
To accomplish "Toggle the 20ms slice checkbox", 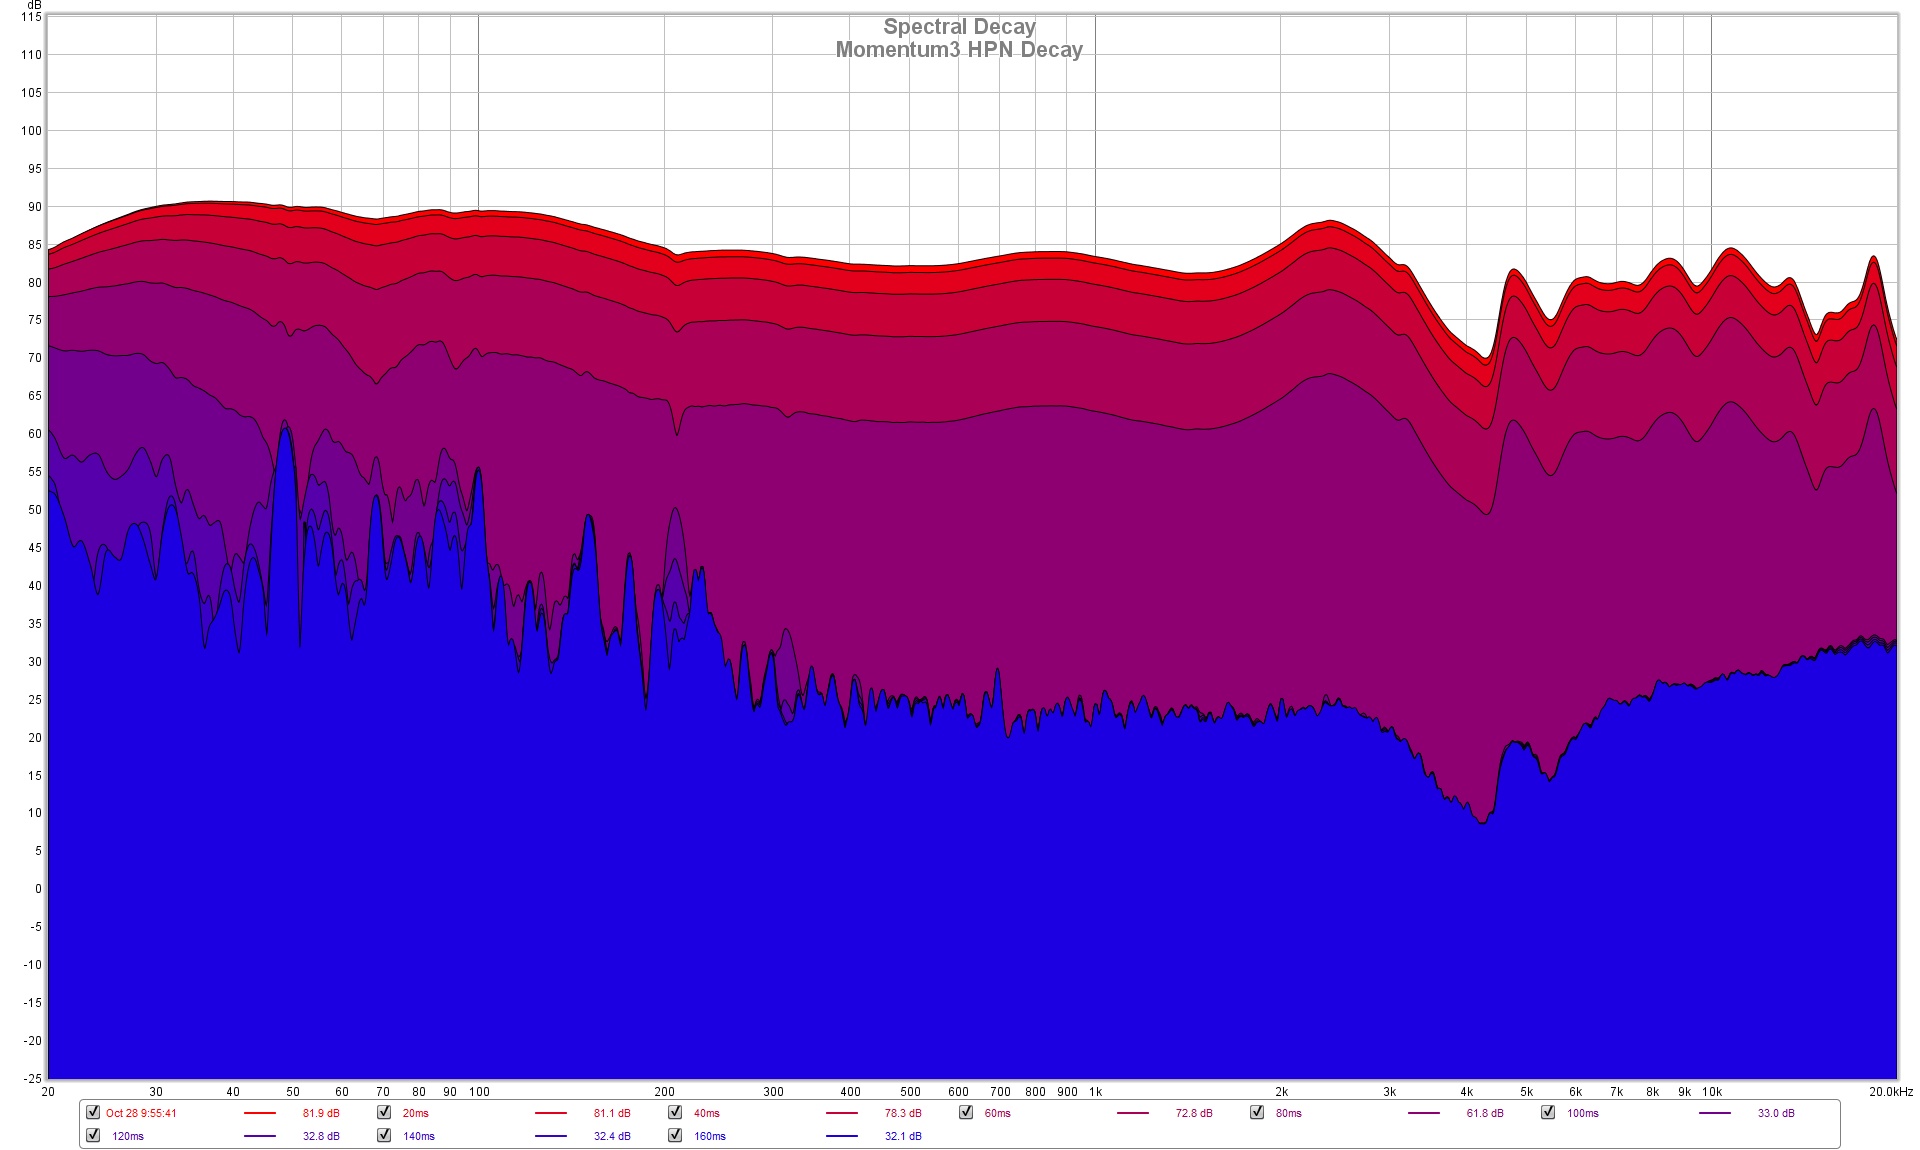I will (384, 1112).
